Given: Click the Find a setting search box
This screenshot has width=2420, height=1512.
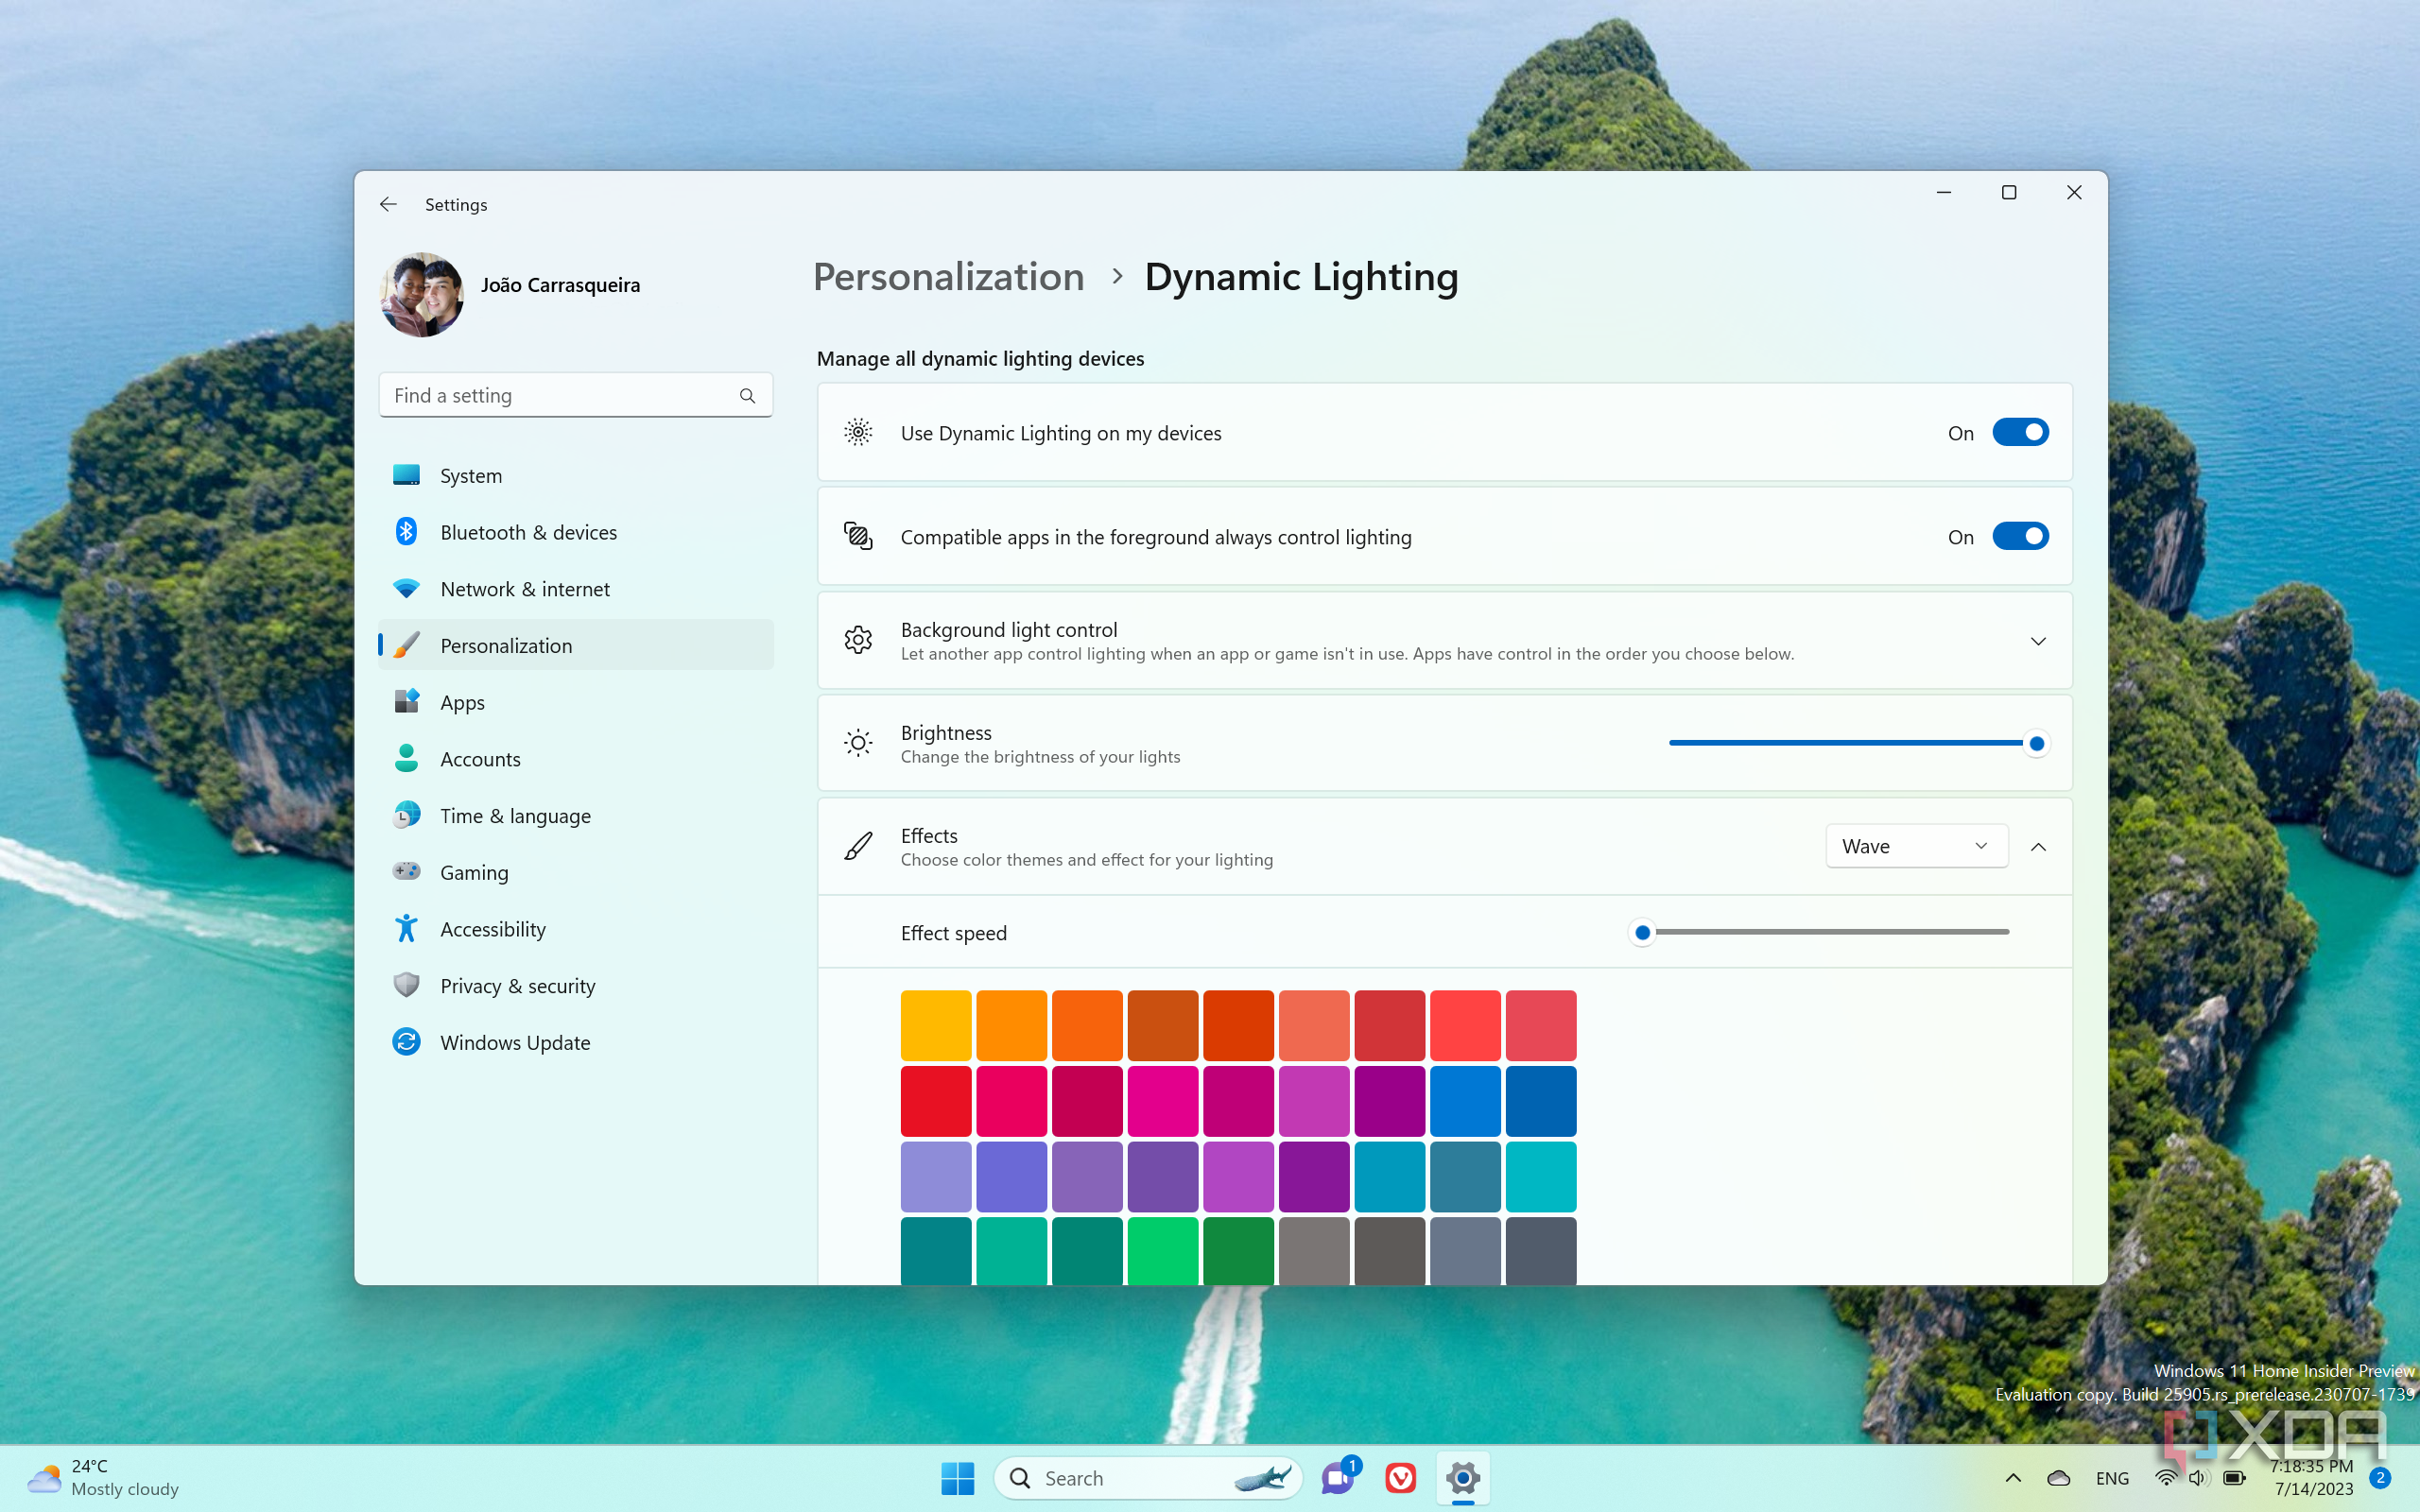Looking at the screenshot, I should (560, 396).
